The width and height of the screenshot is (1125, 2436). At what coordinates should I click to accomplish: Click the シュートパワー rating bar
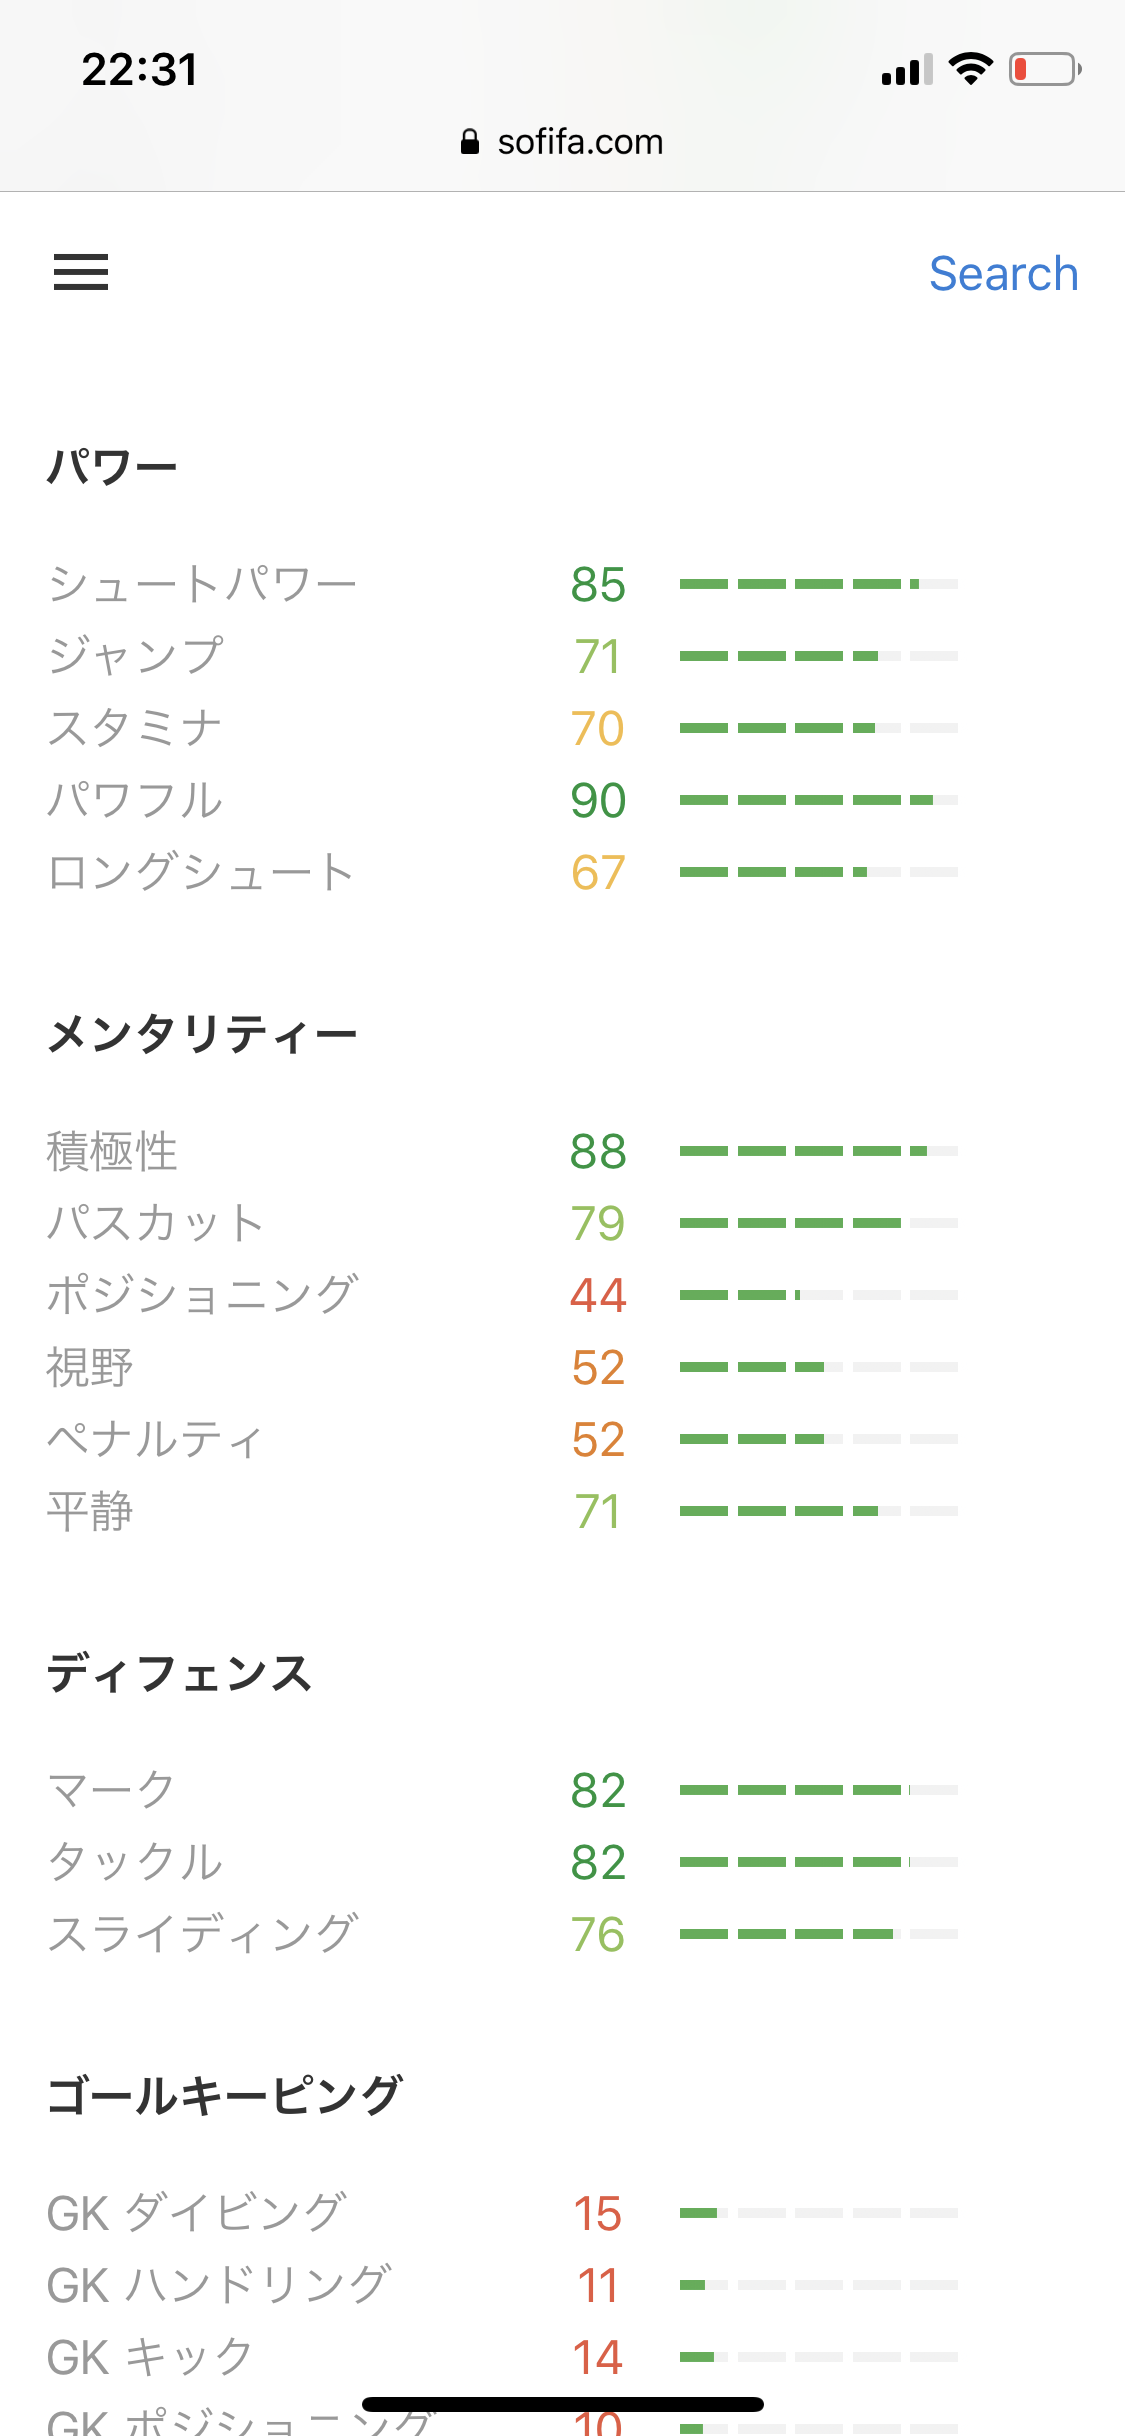[818, 584]
